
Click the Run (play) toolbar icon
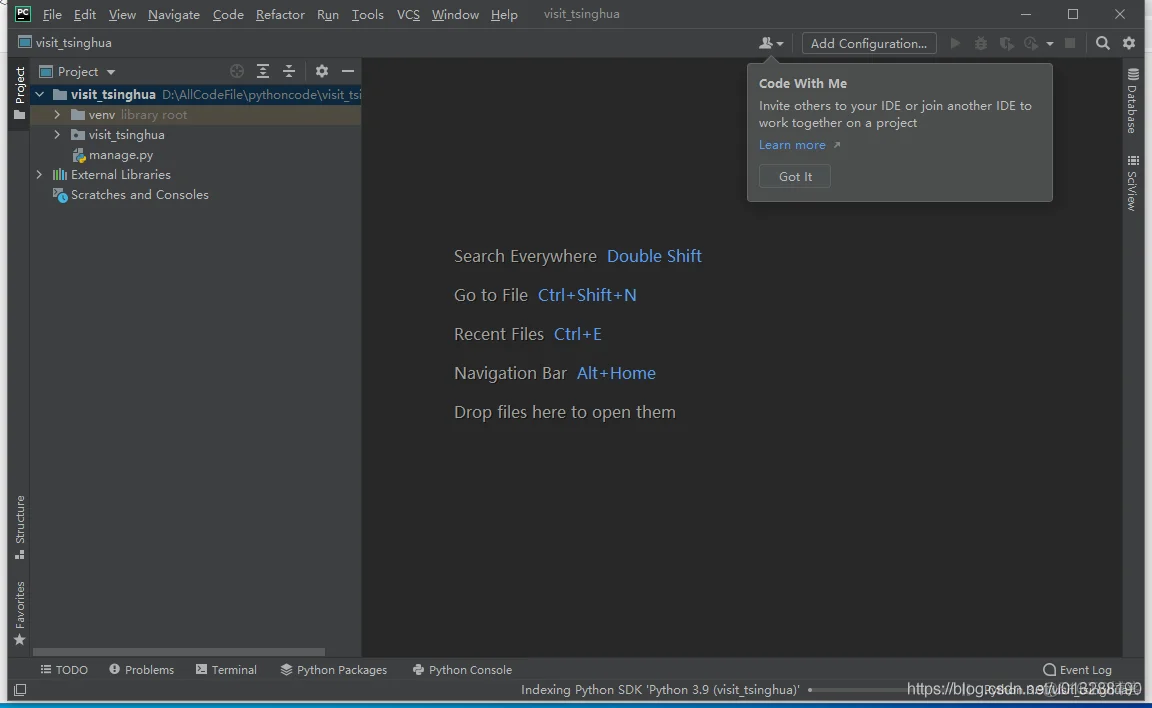click(x=955, y=43)
